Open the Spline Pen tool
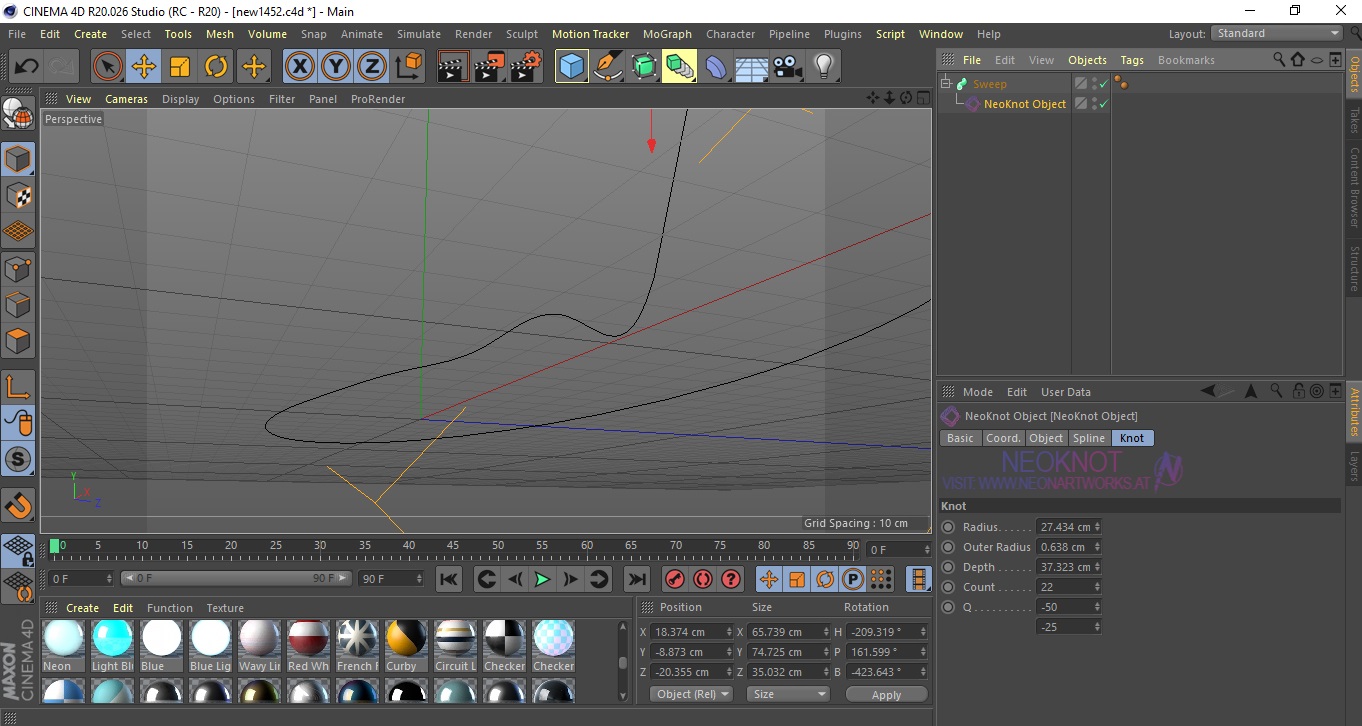1362x726 pixels. (x=608, y=67)
